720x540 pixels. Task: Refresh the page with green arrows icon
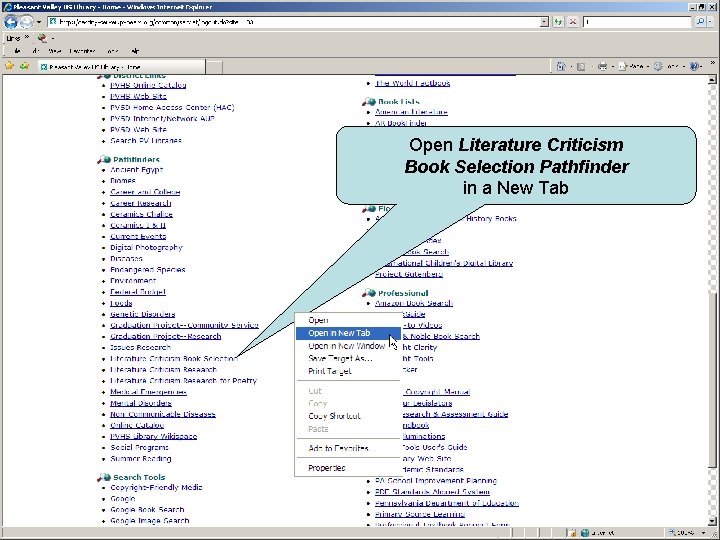pyautogui.click(x=558, y=22)
